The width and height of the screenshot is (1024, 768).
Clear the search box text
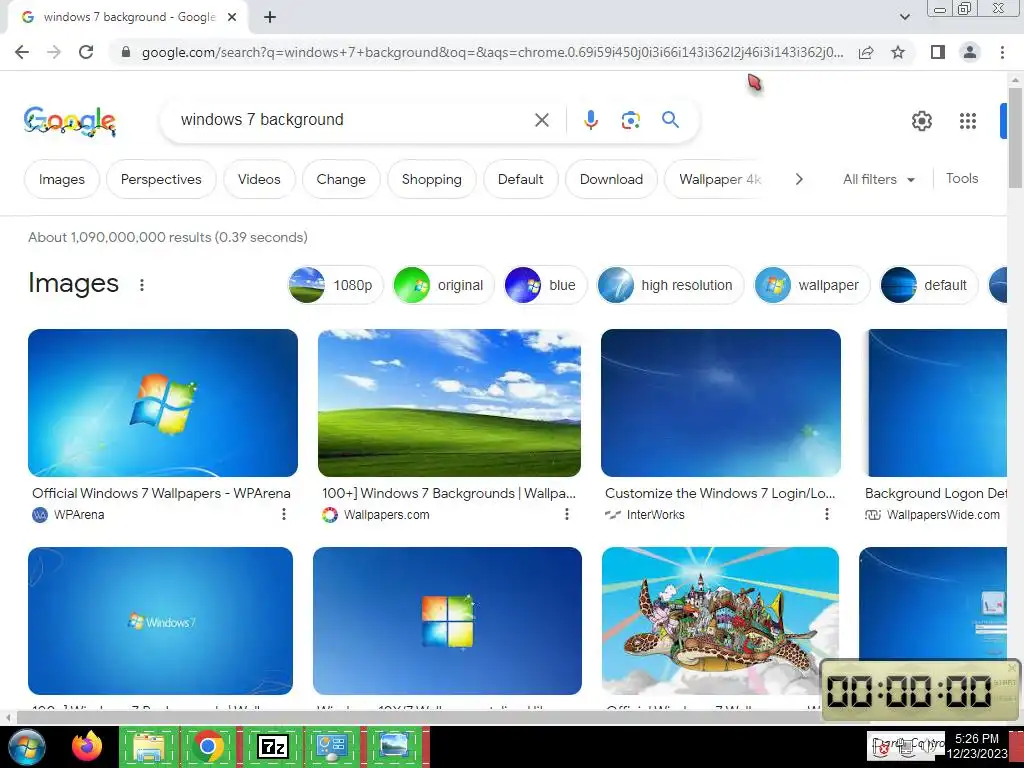pos(541,120)
